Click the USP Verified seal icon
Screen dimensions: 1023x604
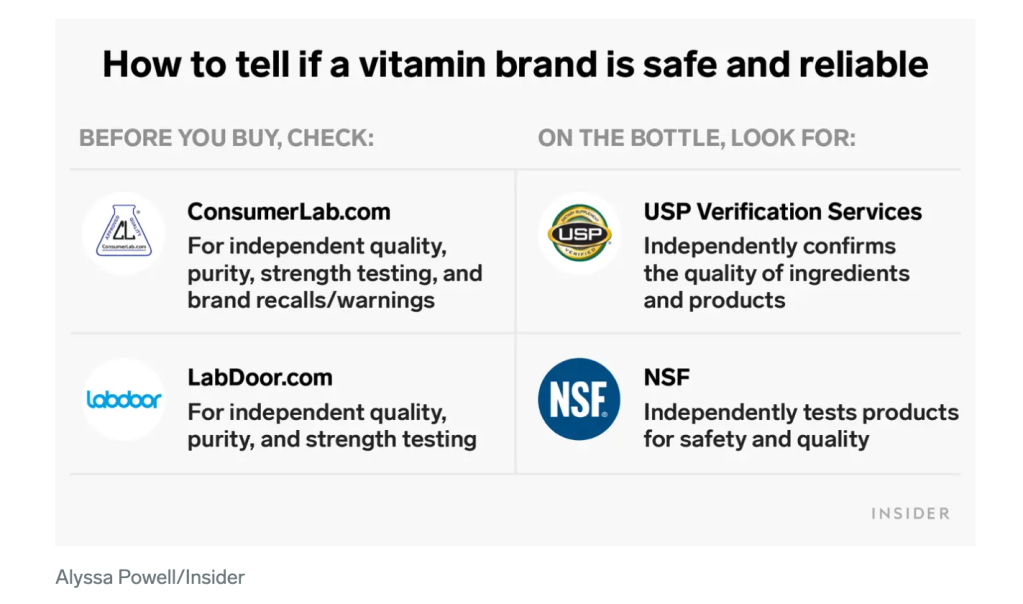tap(579, 233)
